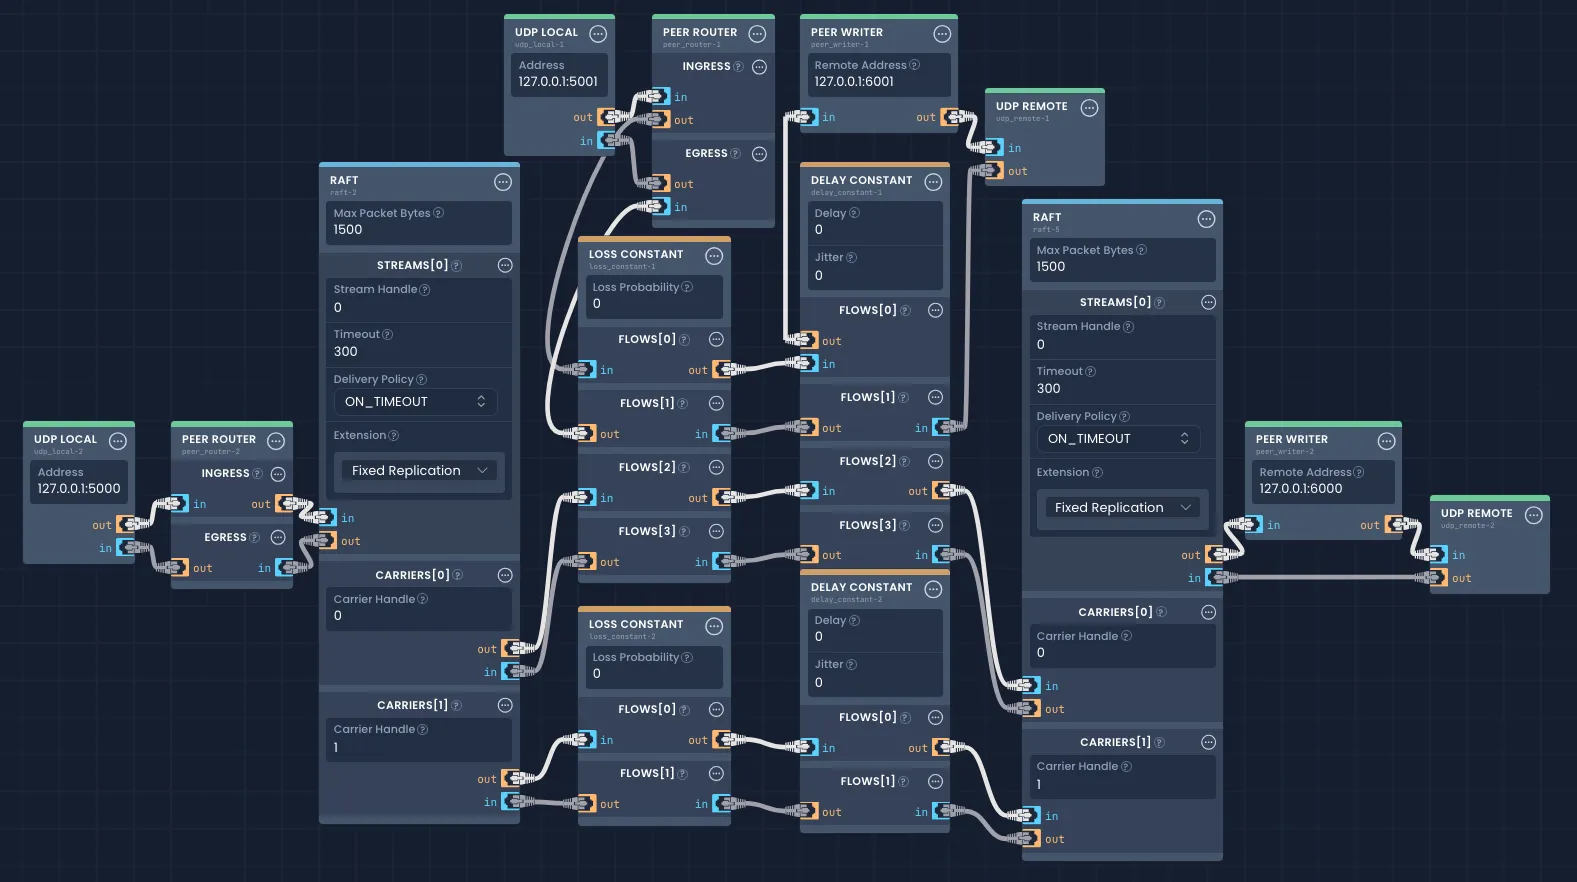The image size is (1577, 882).
Task: Open Delivery Policy ON_TIMEOUT dropdown in raft-5
Action: [x=1118, y=439]
